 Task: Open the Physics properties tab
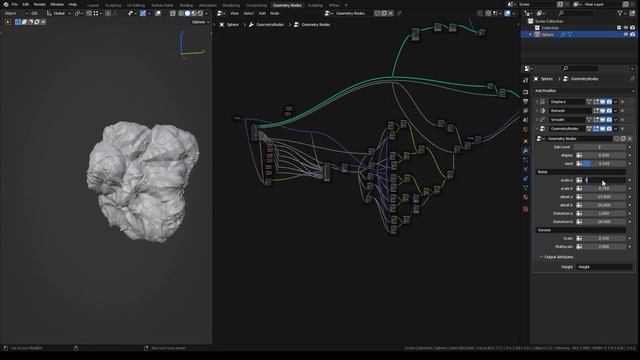tap(525, 169)
